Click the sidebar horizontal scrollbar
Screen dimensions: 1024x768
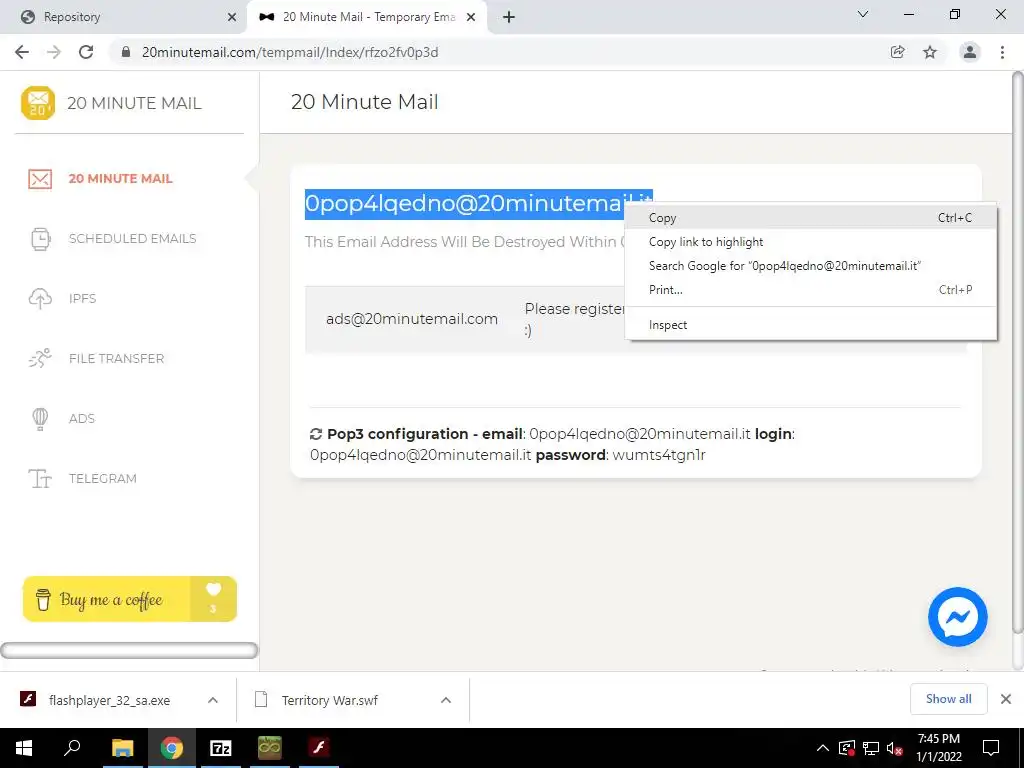click(x=129, y=650)
